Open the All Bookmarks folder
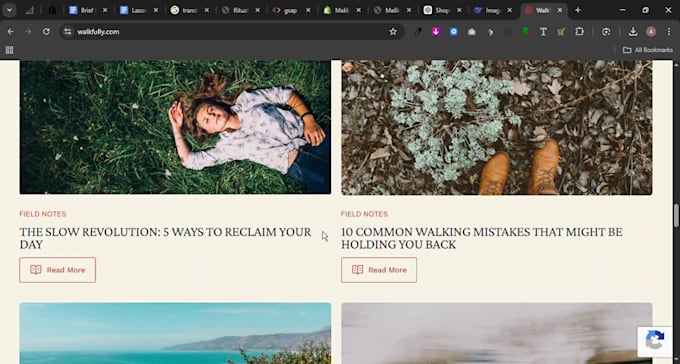This screenshot has width=680, height=364. [x=648, y=50]
